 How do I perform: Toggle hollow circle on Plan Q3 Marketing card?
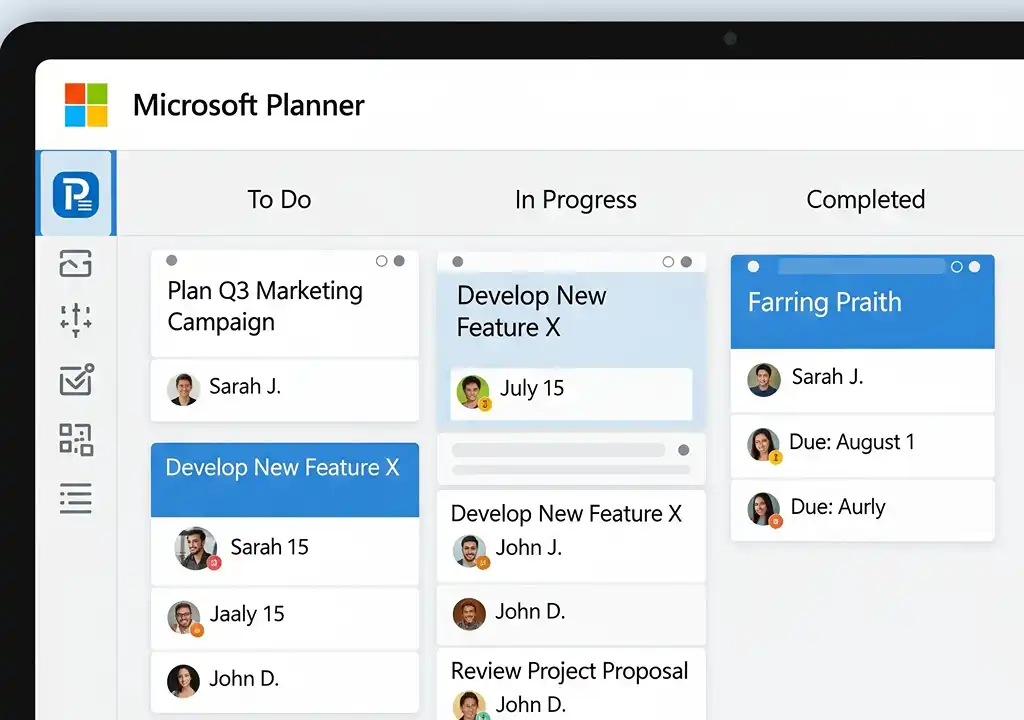click(x=381, y=261)
